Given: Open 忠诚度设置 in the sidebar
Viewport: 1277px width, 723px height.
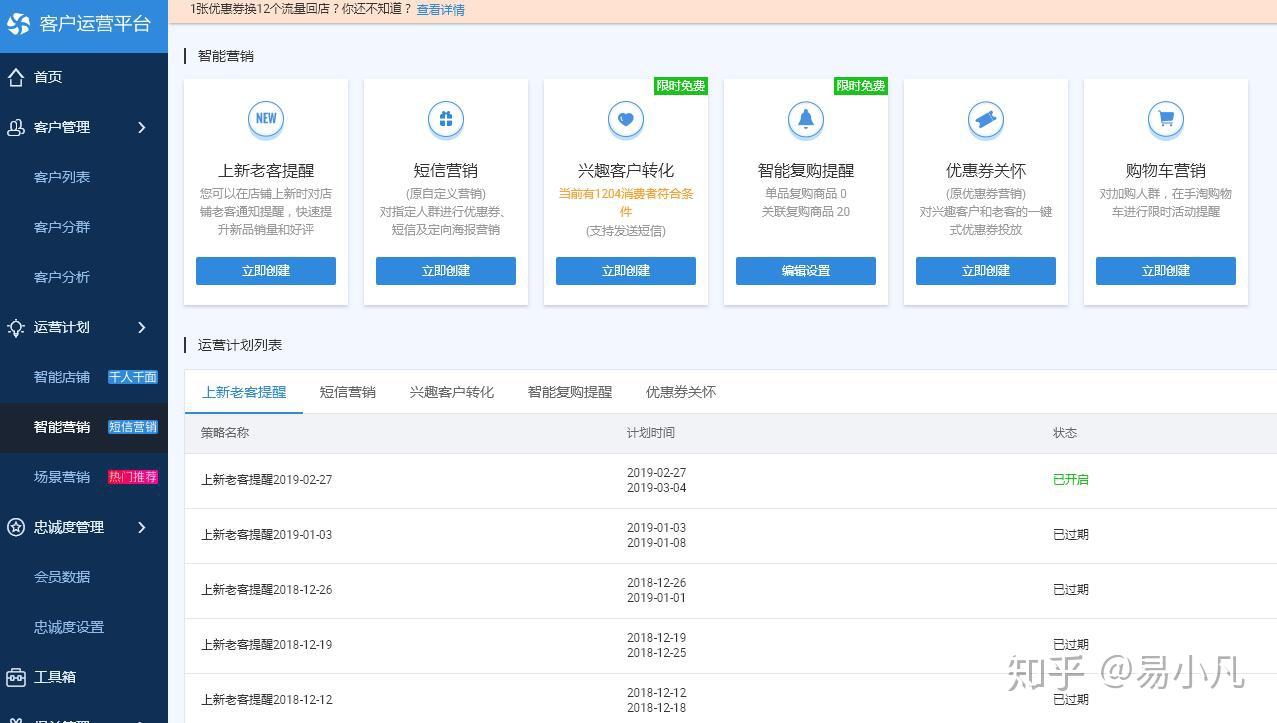Looking at the screenshot, I should pos(69,627).
